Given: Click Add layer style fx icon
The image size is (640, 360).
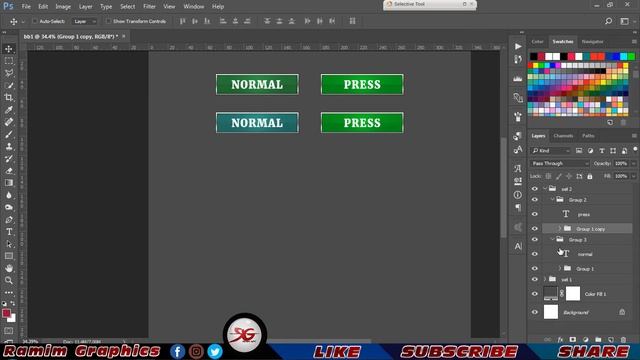Looking at the screenshot, I should (x=560, y=340).
